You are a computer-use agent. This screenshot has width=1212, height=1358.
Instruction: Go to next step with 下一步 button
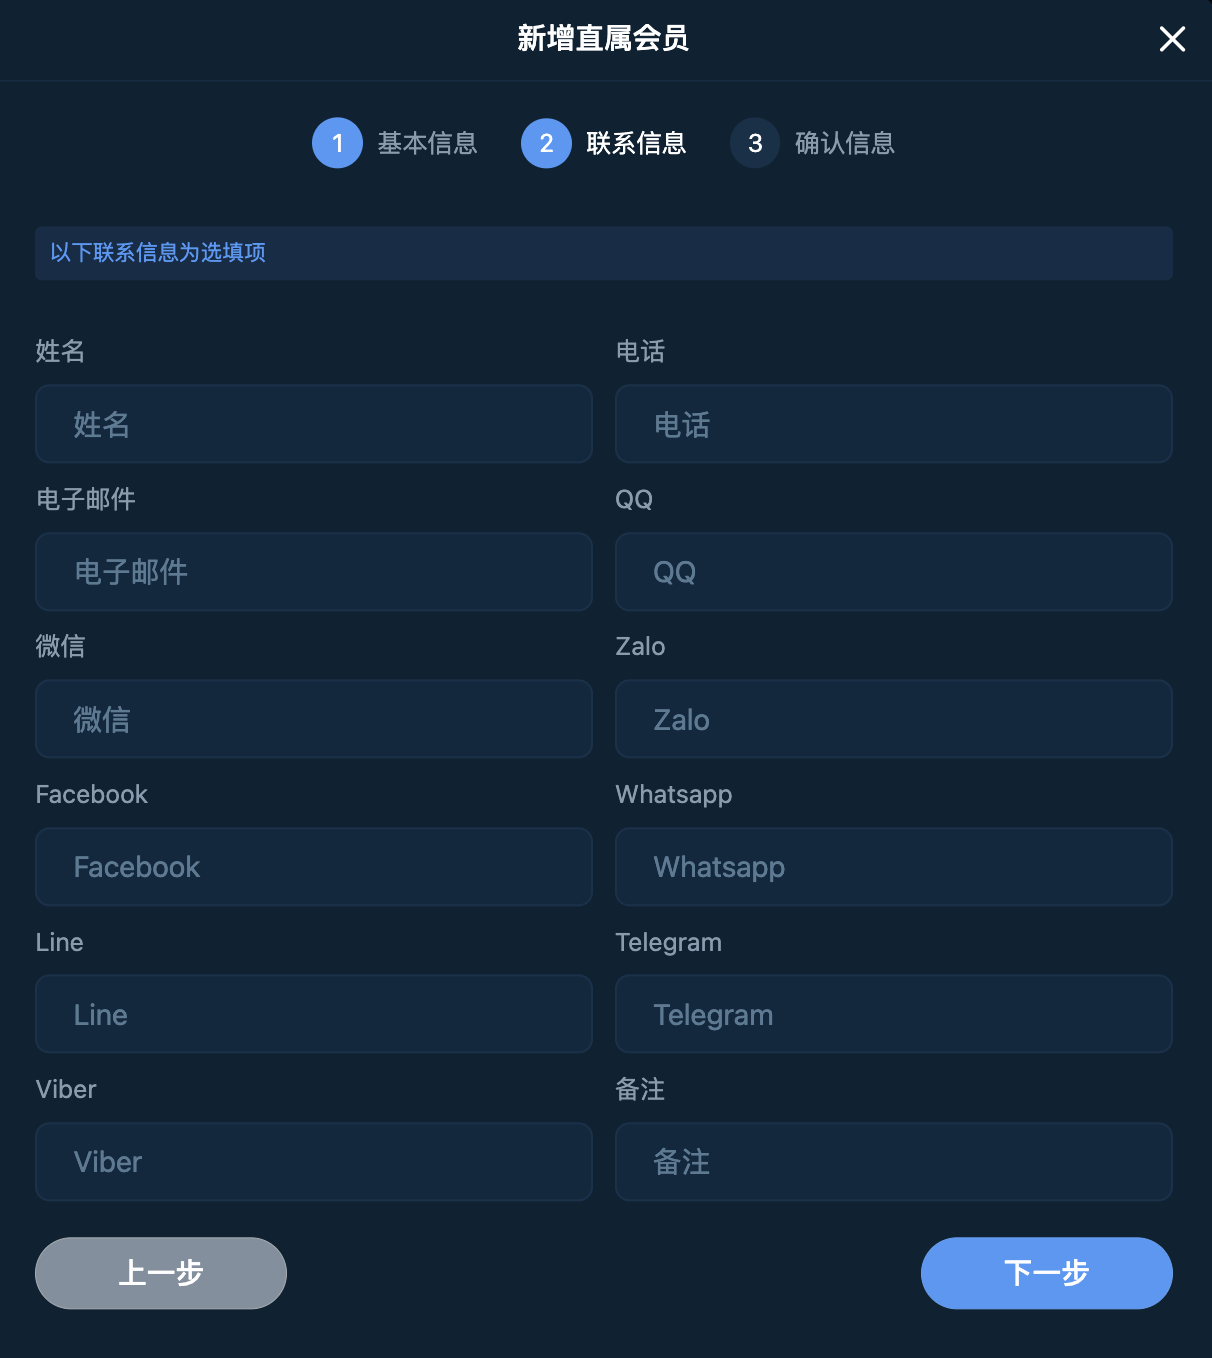click(x=1046, y=1273)
